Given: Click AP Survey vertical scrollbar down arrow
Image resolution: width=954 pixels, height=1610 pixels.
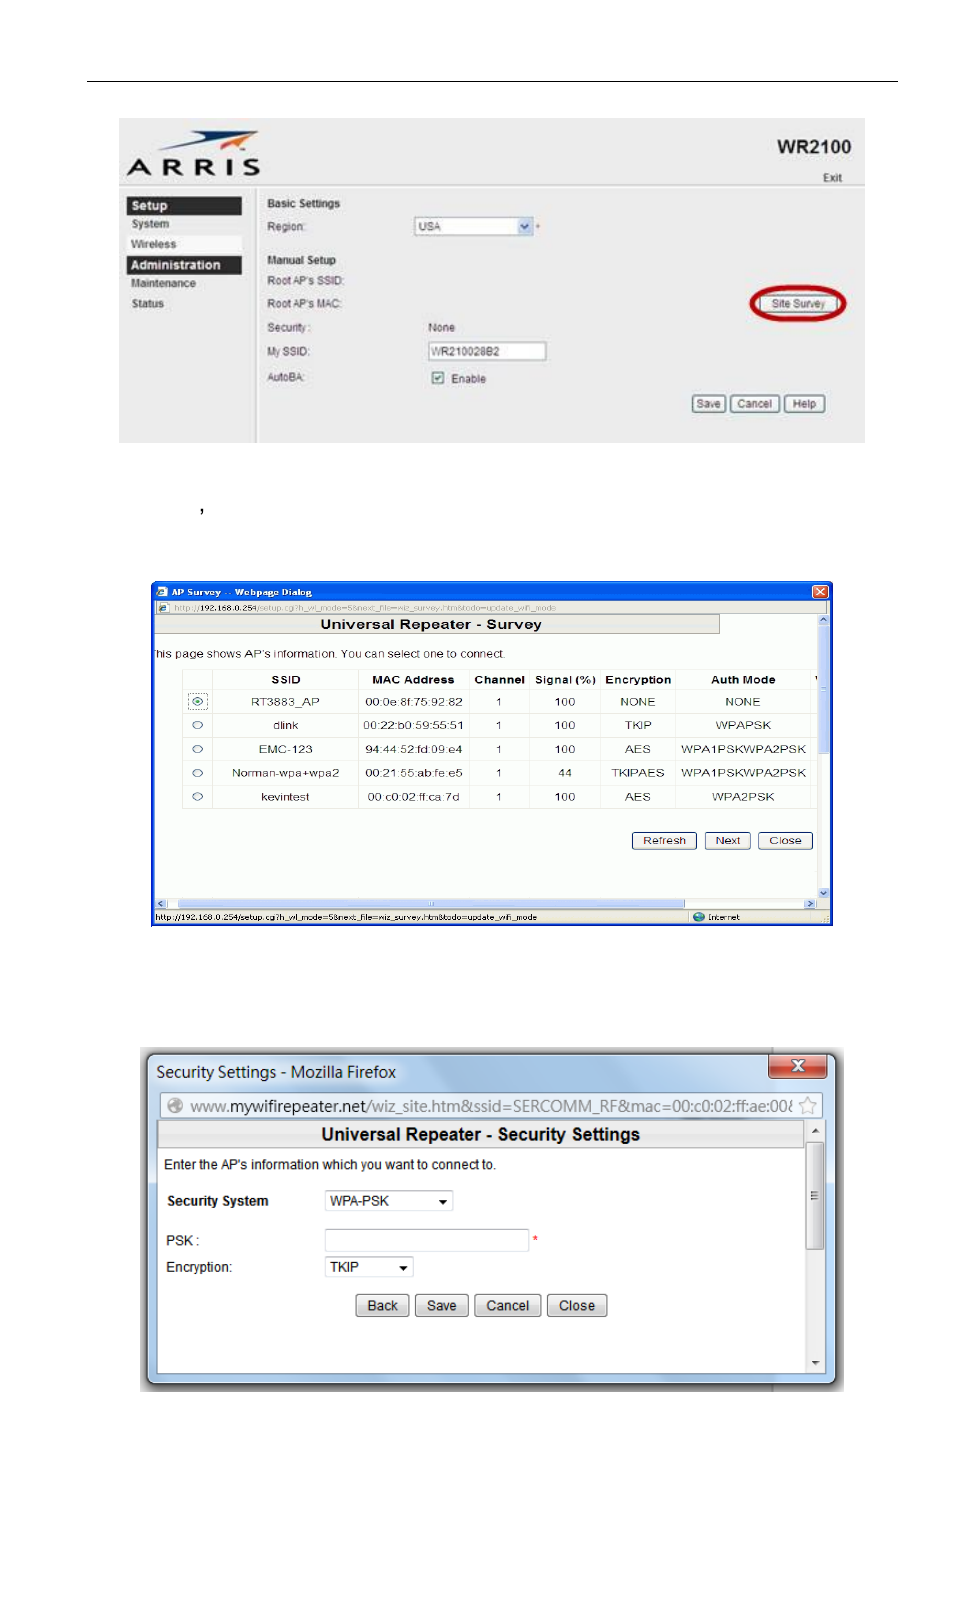Looking at the screenshot, I should (824, 893).
